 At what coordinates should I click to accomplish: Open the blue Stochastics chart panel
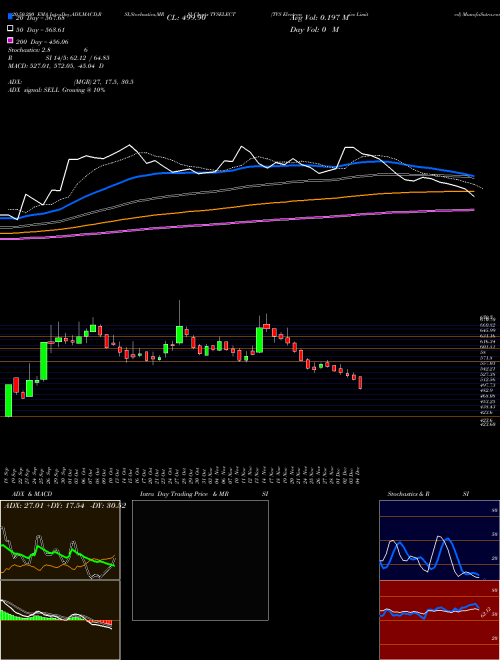click(439, 540)
